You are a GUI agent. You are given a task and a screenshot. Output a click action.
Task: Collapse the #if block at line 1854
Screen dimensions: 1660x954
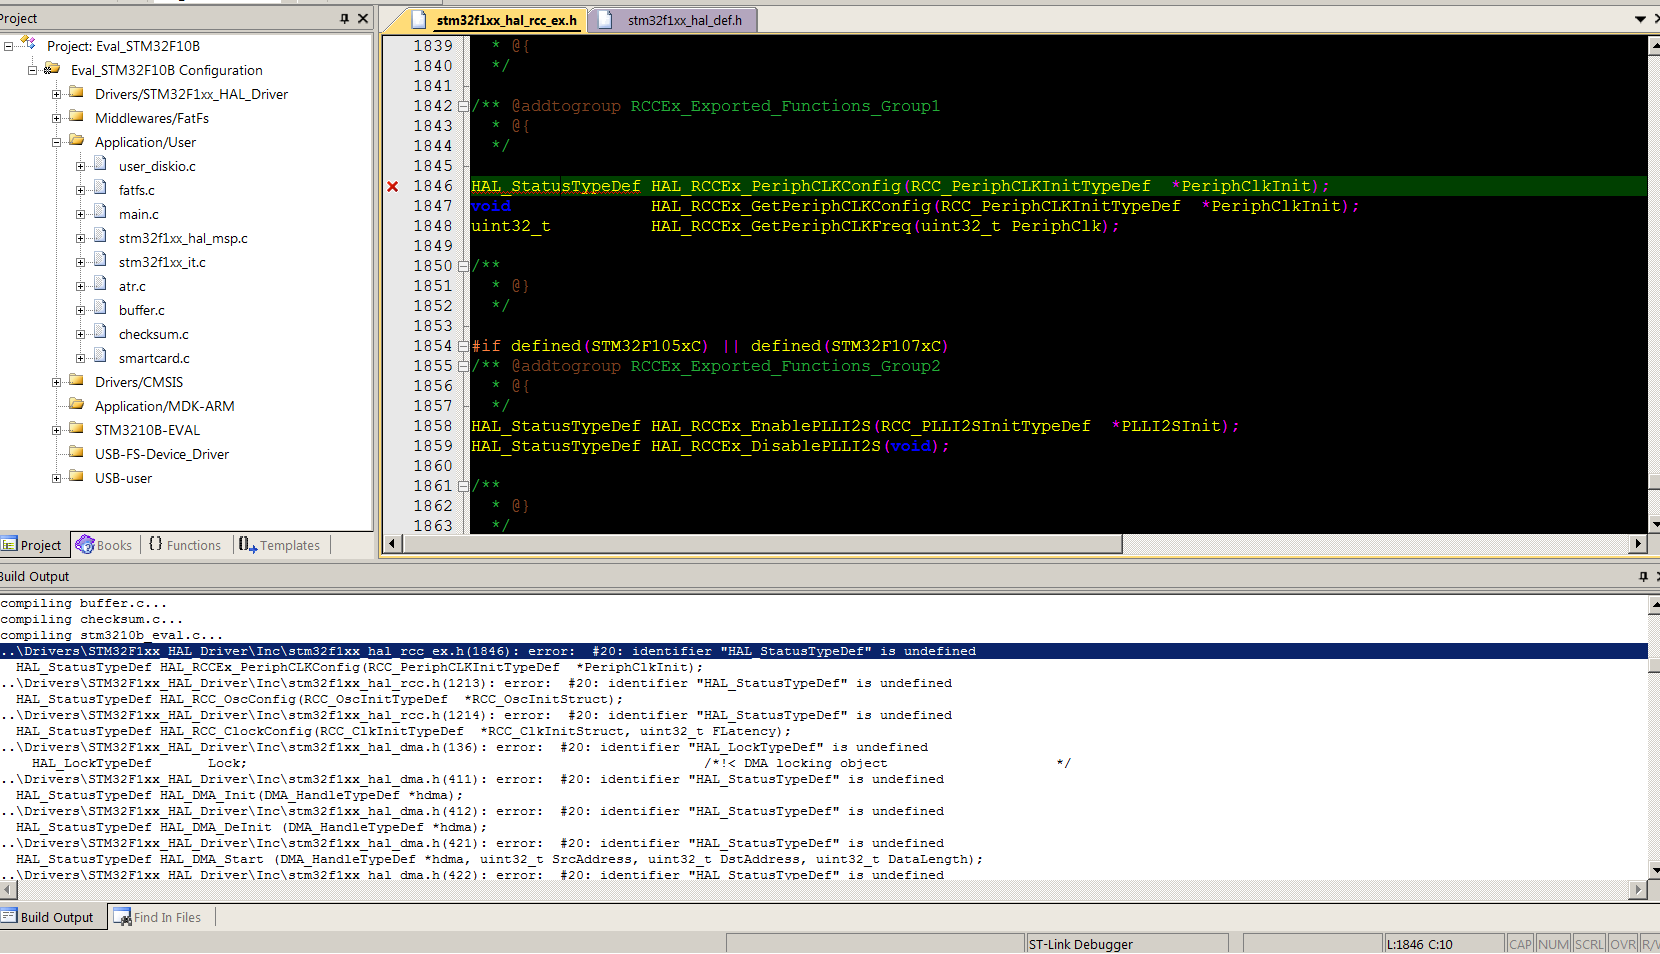pyautogui.click(x=463, y=346)
